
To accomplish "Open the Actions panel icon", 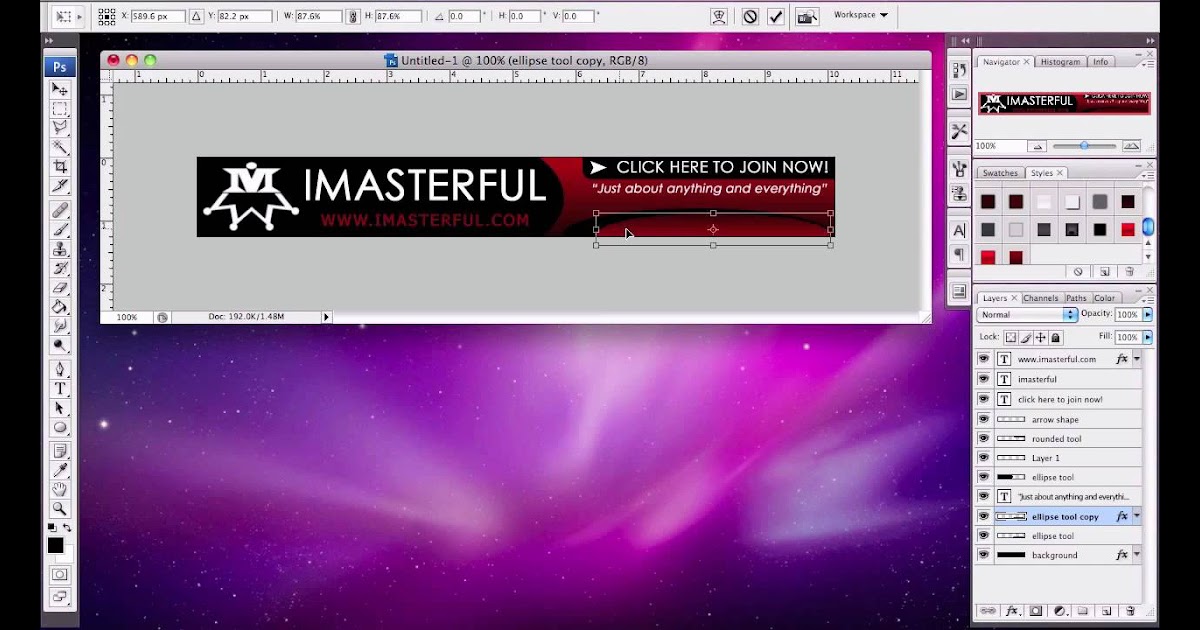I will (959, 94).
